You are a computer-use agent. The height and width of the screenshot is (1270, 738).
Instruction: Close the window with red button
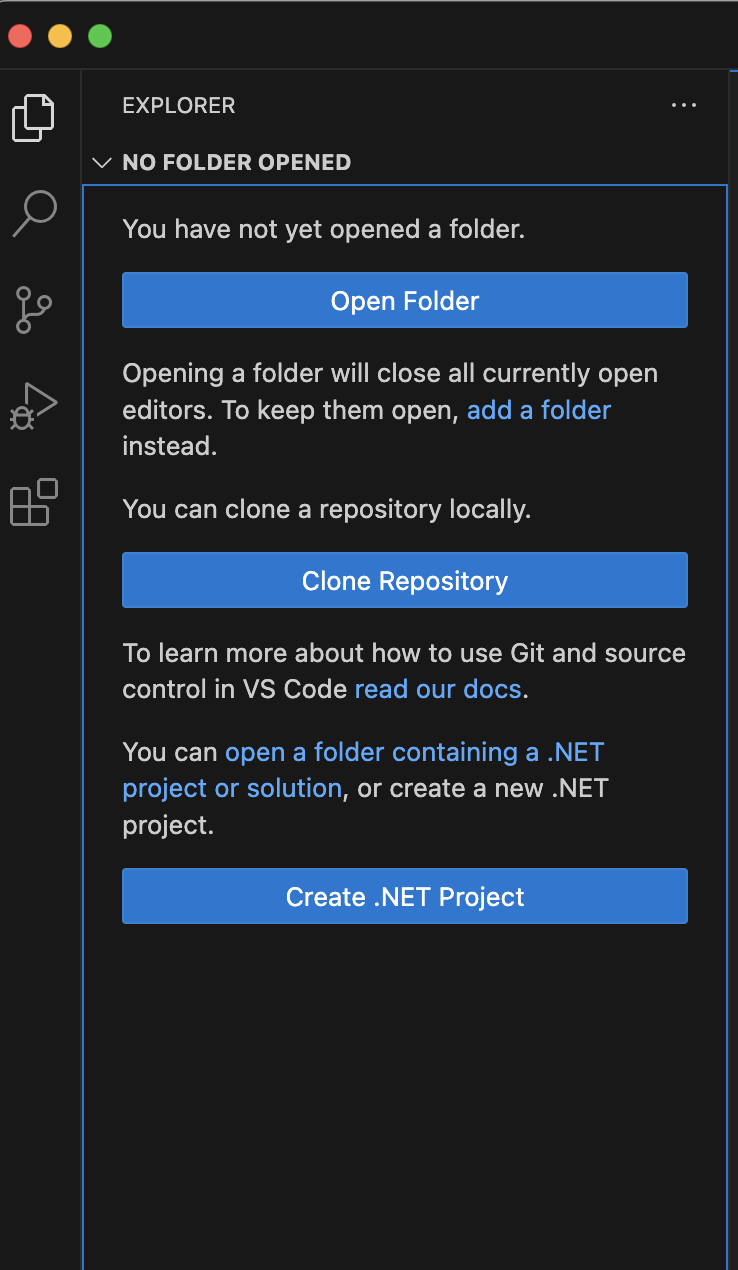(x=20, y=37)
